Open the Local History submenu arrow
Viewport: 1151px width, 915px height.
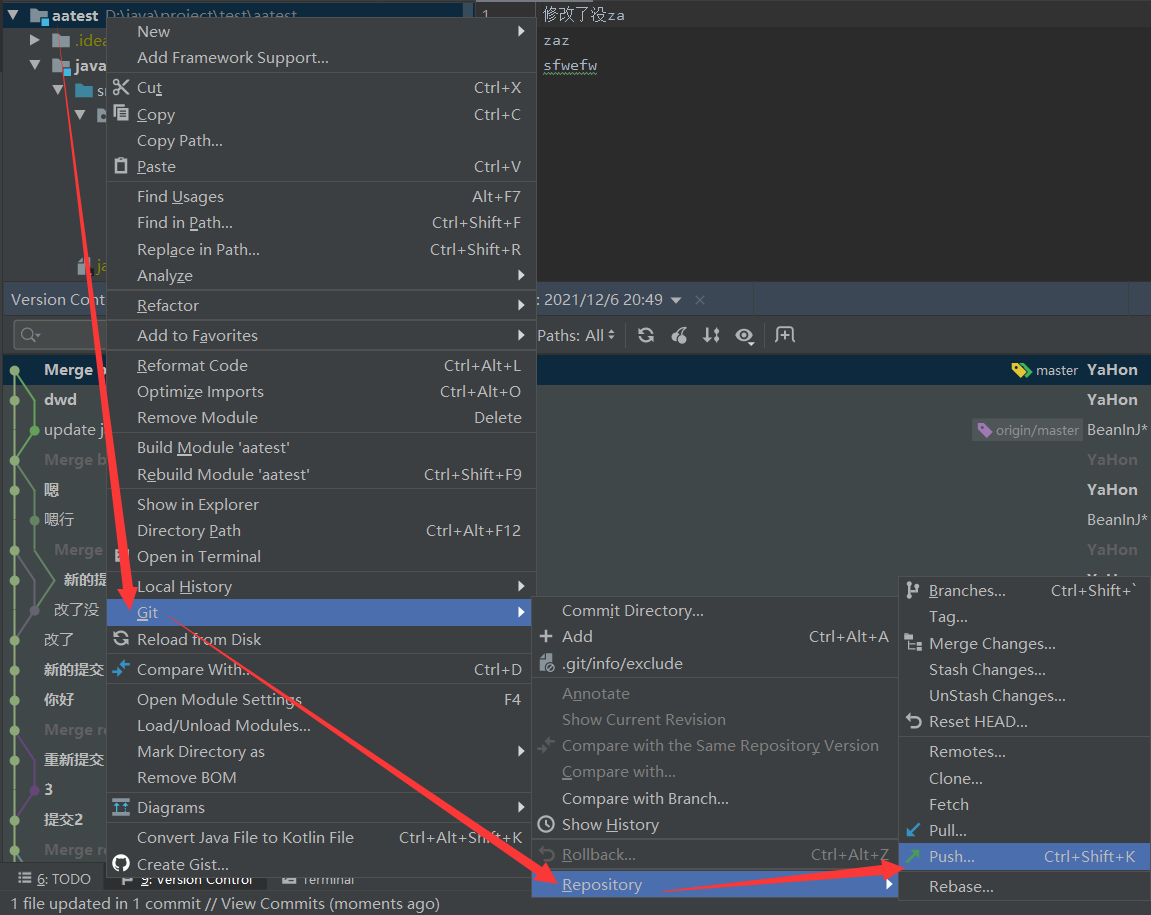pos(520,586)
